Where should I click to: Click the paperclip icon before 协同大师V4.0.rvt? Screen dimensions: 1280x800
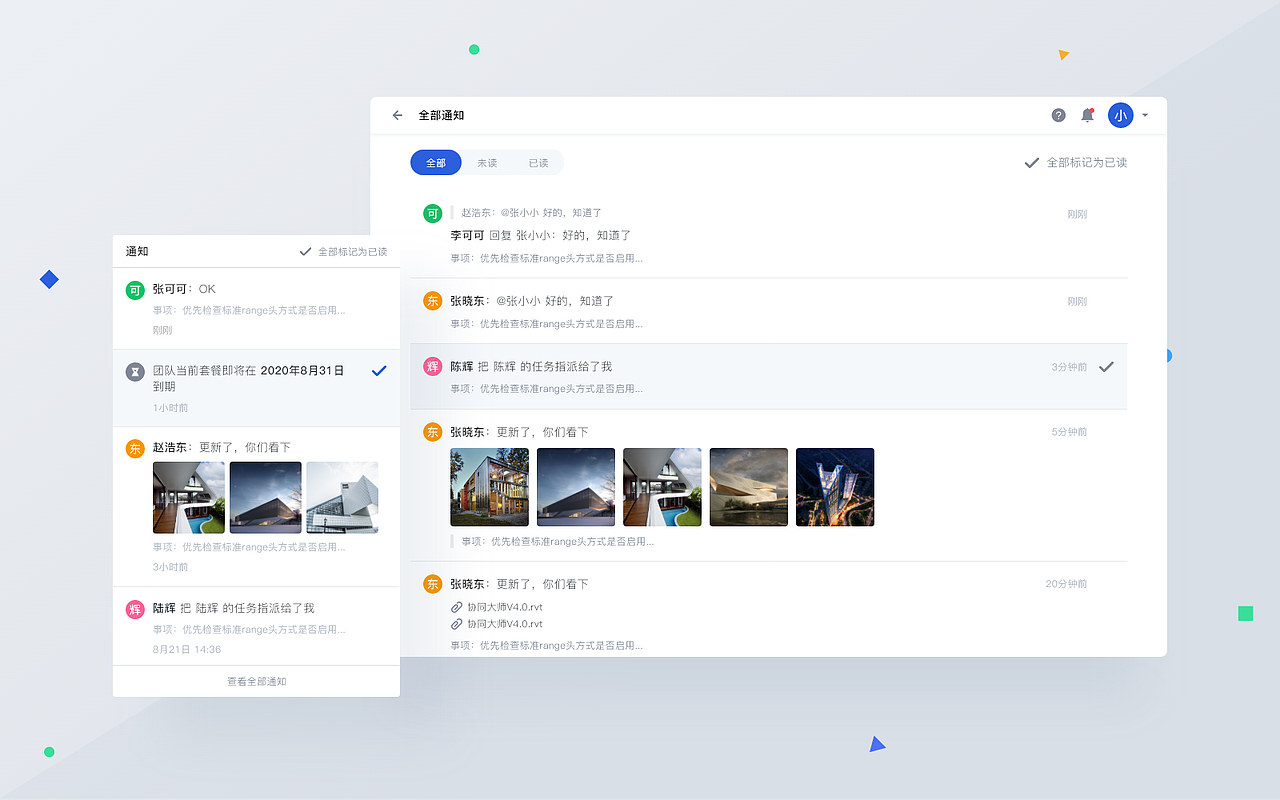click(x=454, y=607)
